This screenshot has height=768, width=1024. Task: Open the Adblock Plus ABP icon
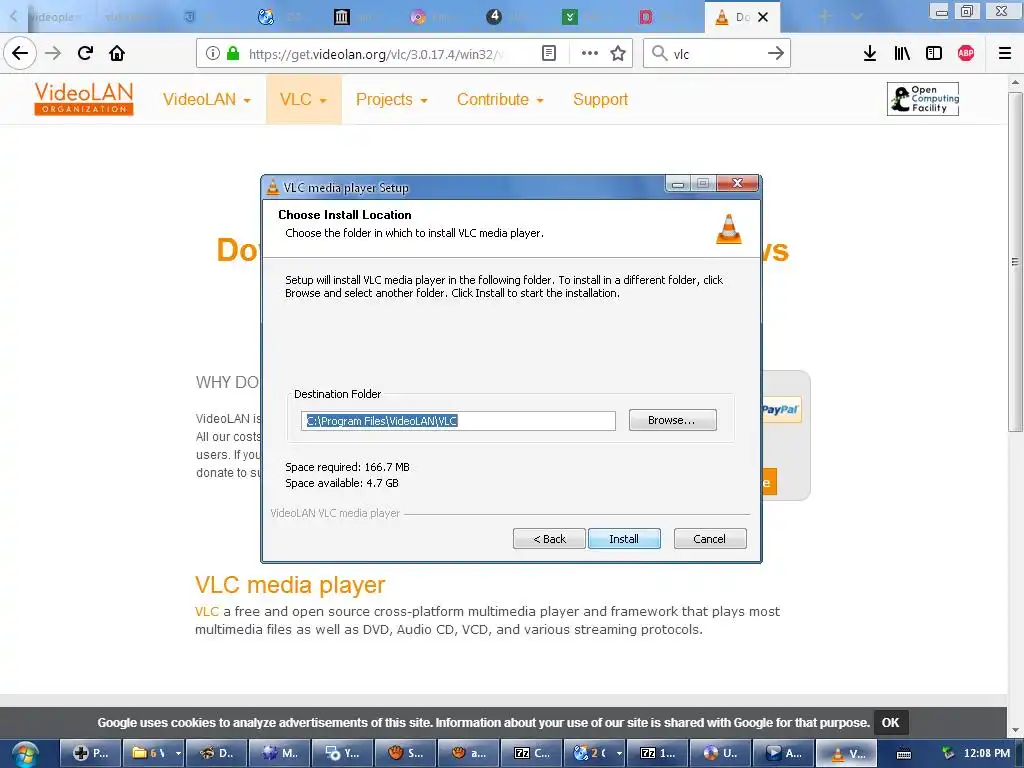(966, 53)
